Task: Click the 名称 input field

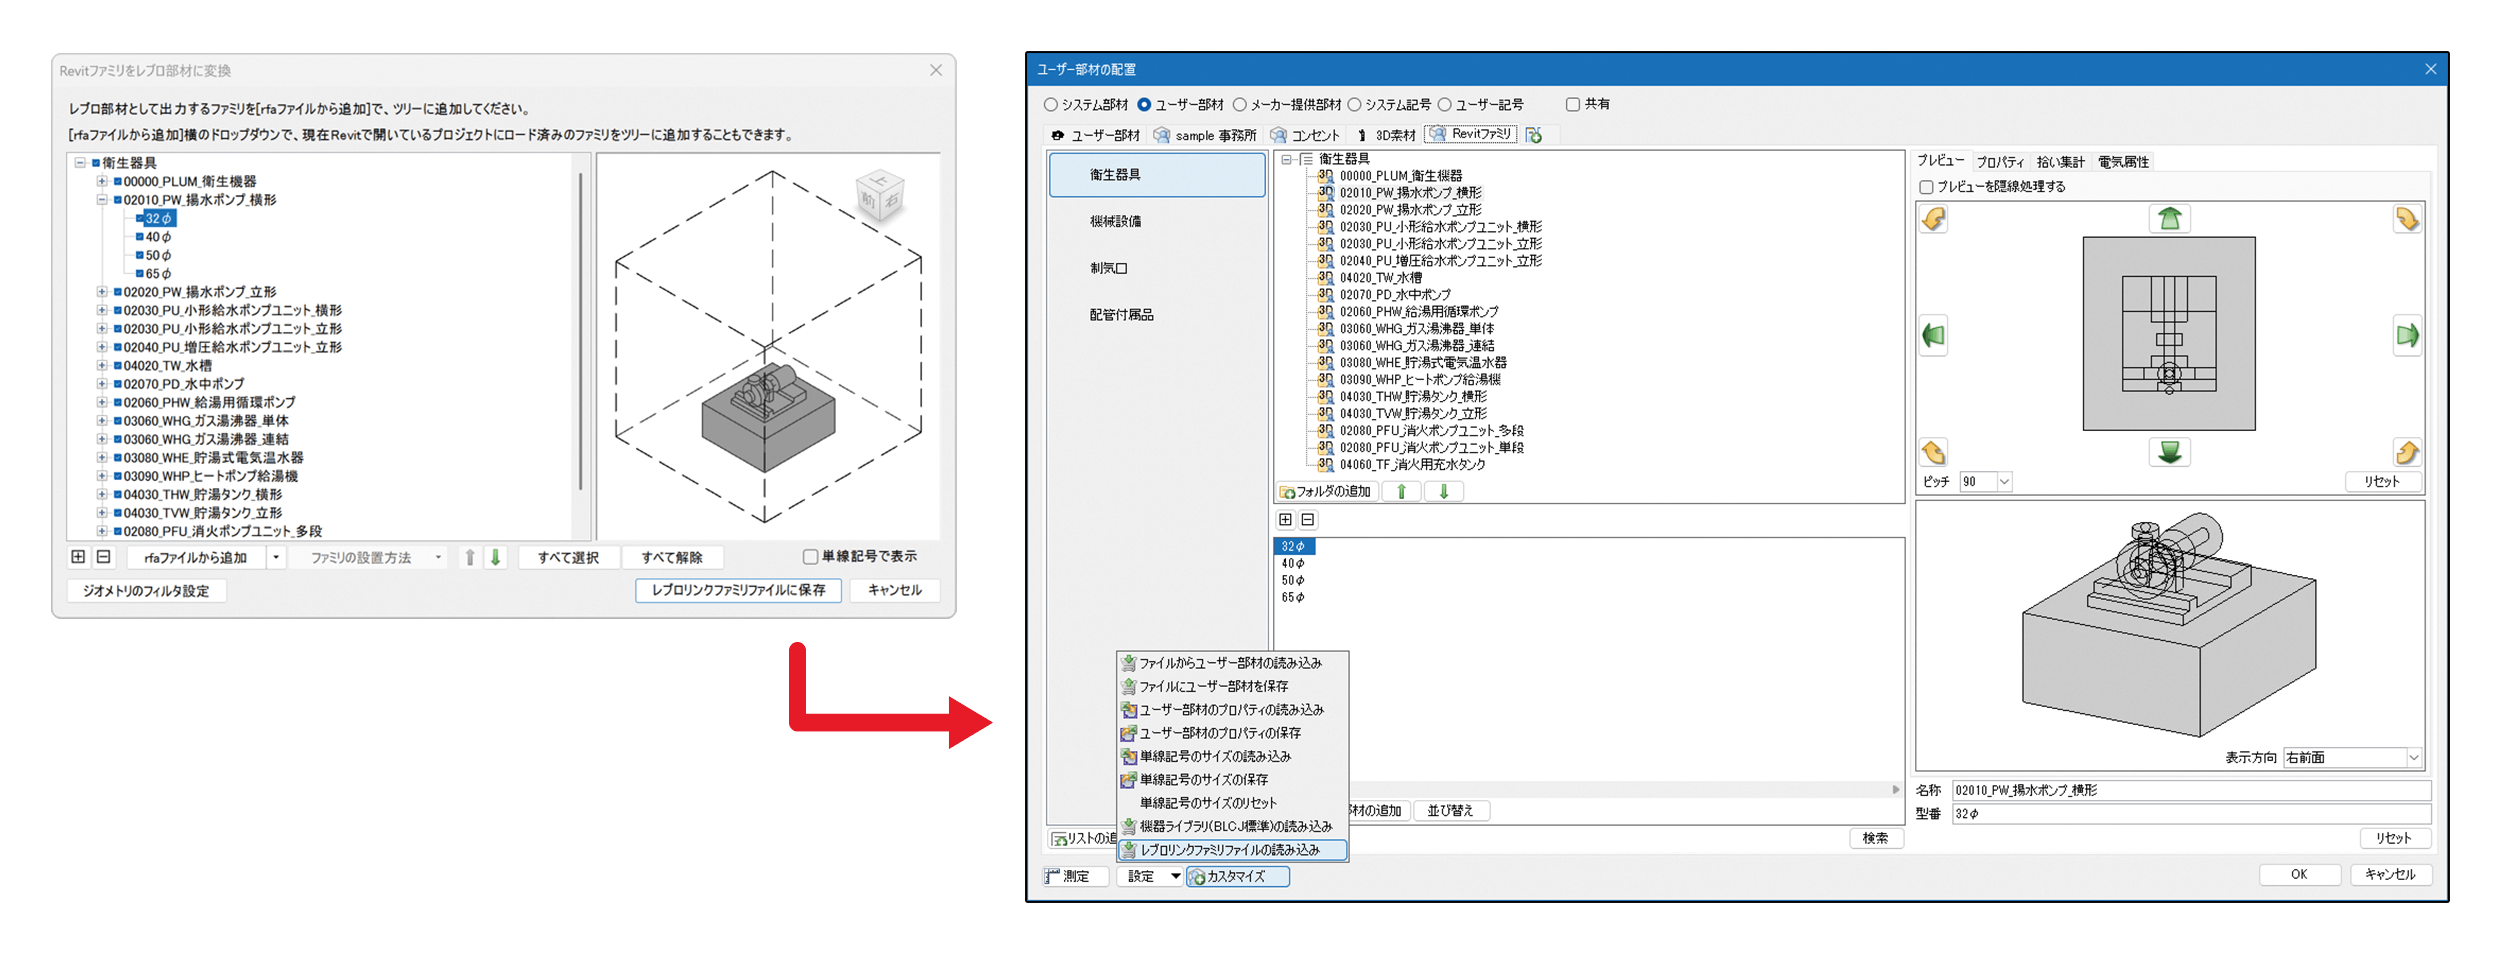Action: [2190, 790]
